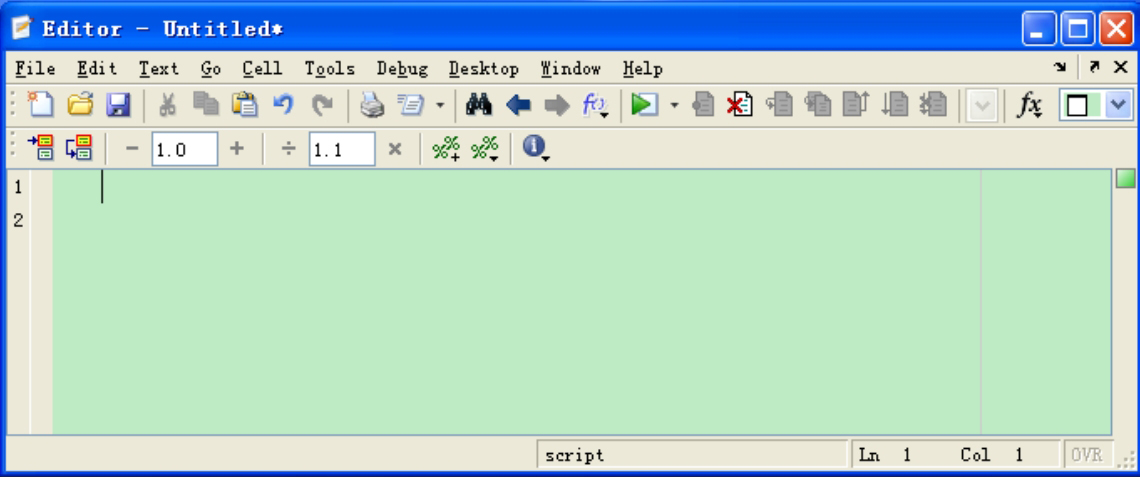
Task: Click the 1.0 increment value field
Action: pos(184,149)
